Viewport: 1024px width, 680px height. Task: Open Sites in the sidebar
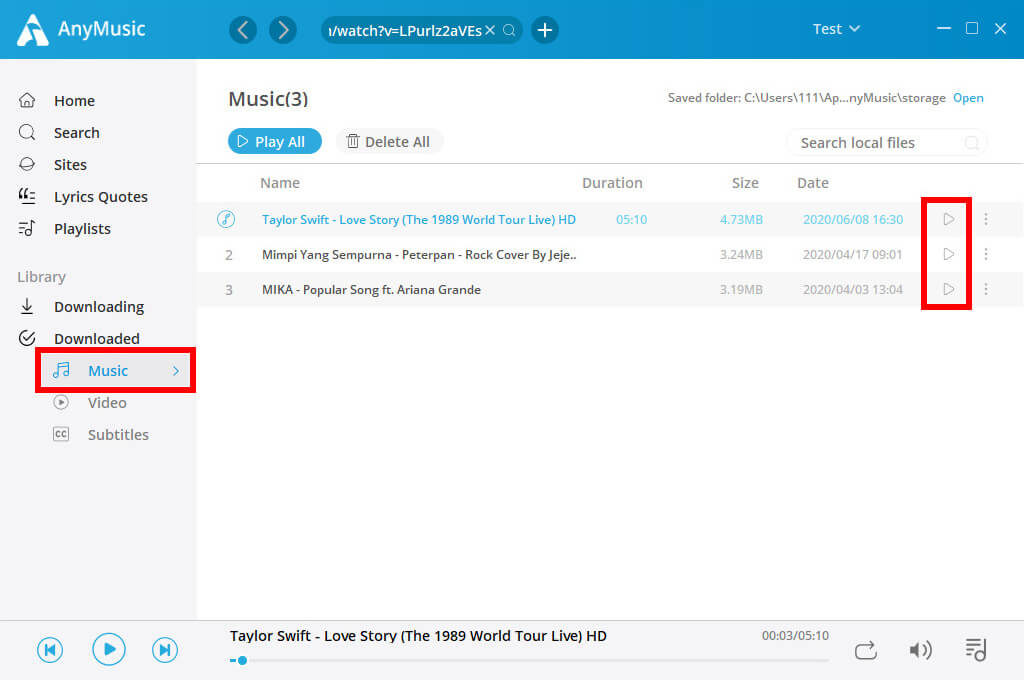70,165
